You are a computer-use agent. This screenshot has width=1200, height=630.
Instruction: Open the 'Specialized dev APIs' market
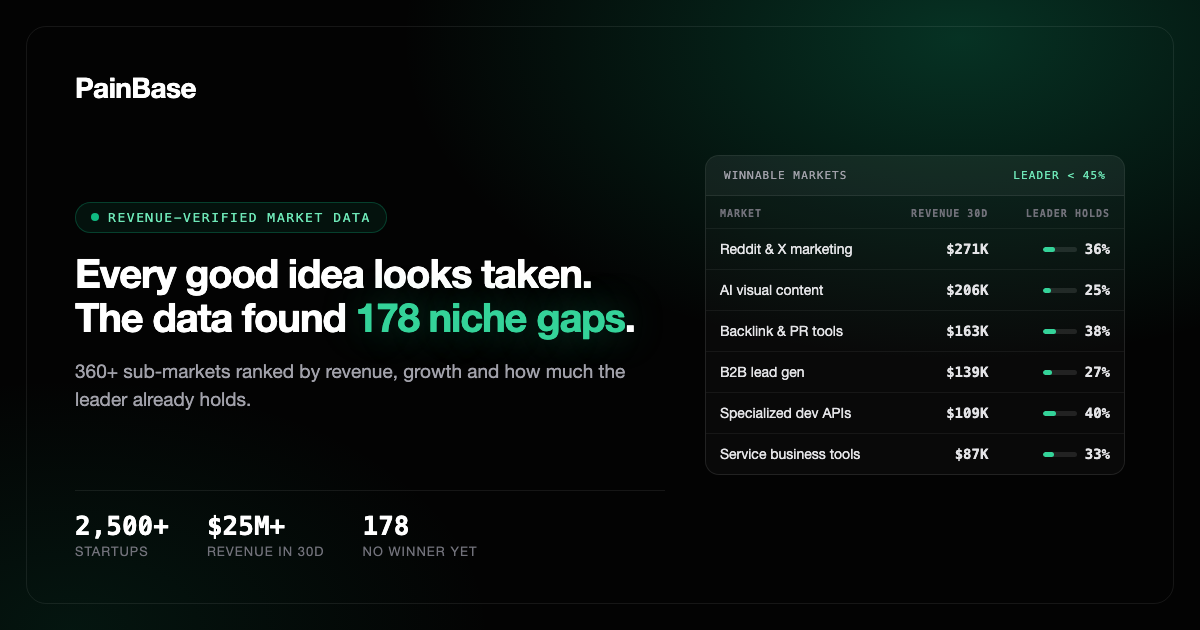point(915,413)
